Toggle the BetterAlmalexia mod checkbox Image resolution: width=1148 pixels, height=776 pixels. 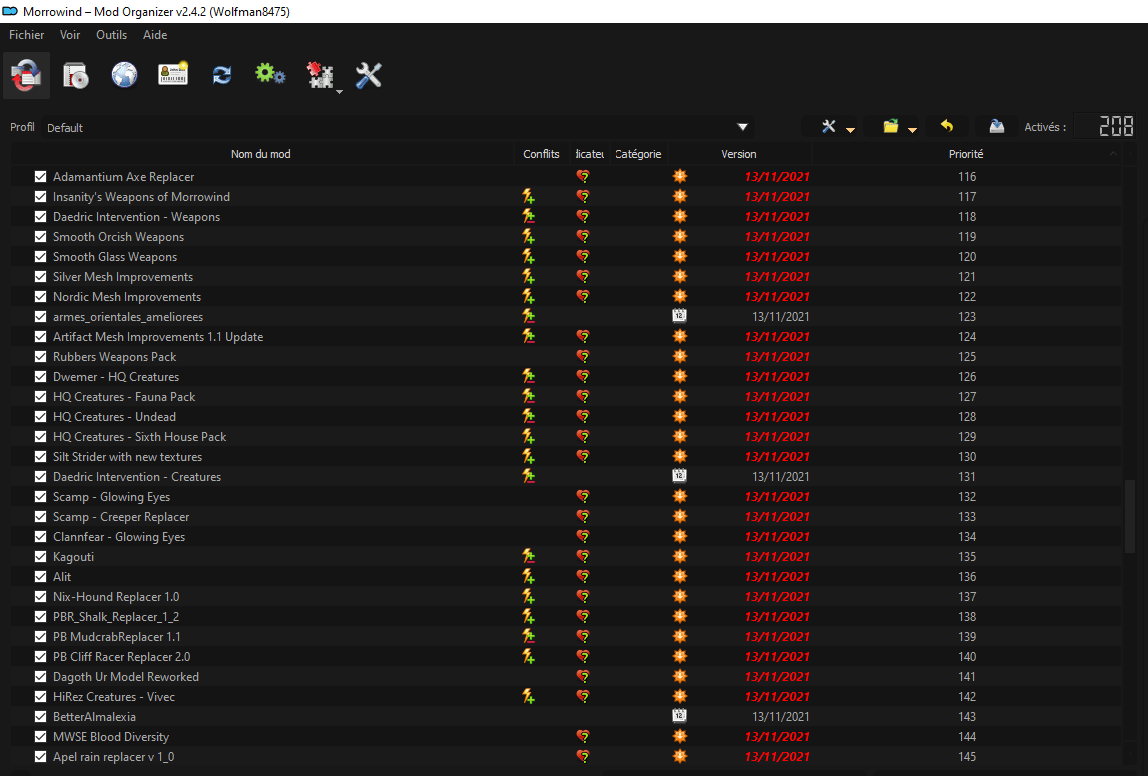tap(41, 717)
